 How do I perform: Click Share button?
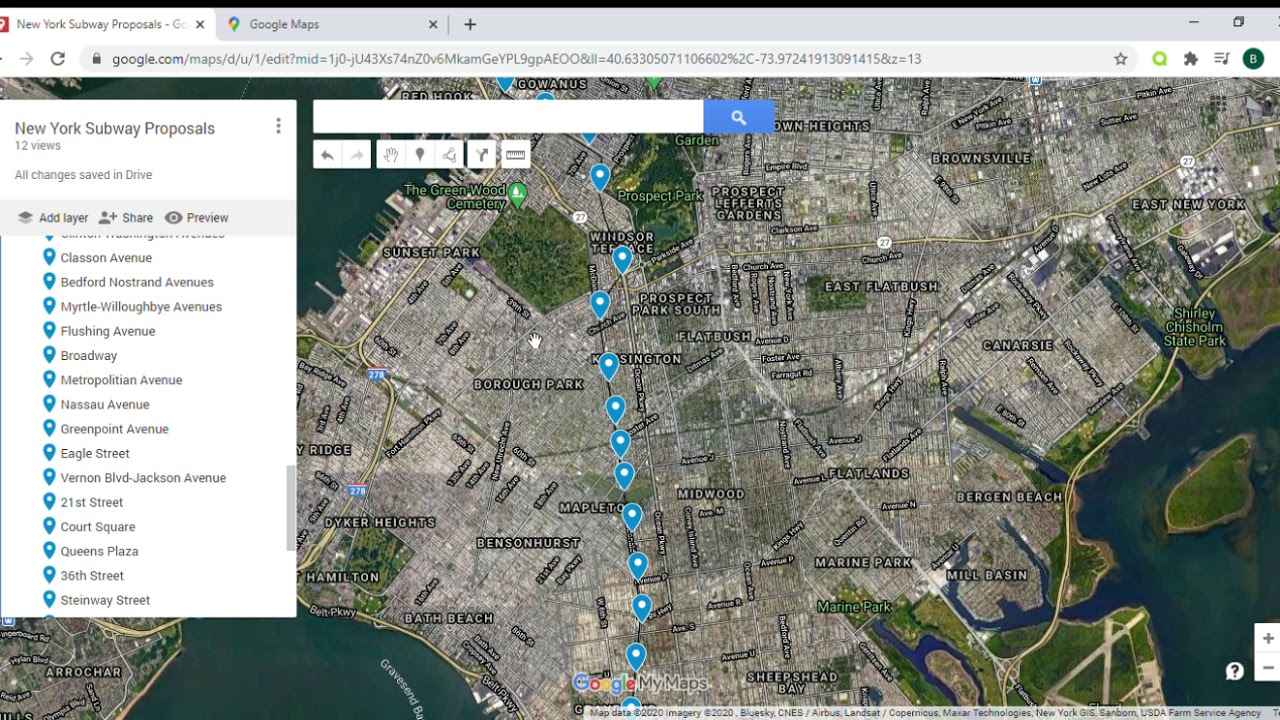(126, 218)
